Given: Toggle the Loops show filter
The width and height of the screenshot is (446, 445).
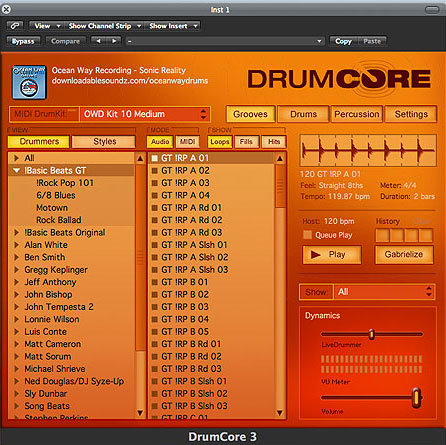Looking at the screenshot, I should (x=220, y=142).
